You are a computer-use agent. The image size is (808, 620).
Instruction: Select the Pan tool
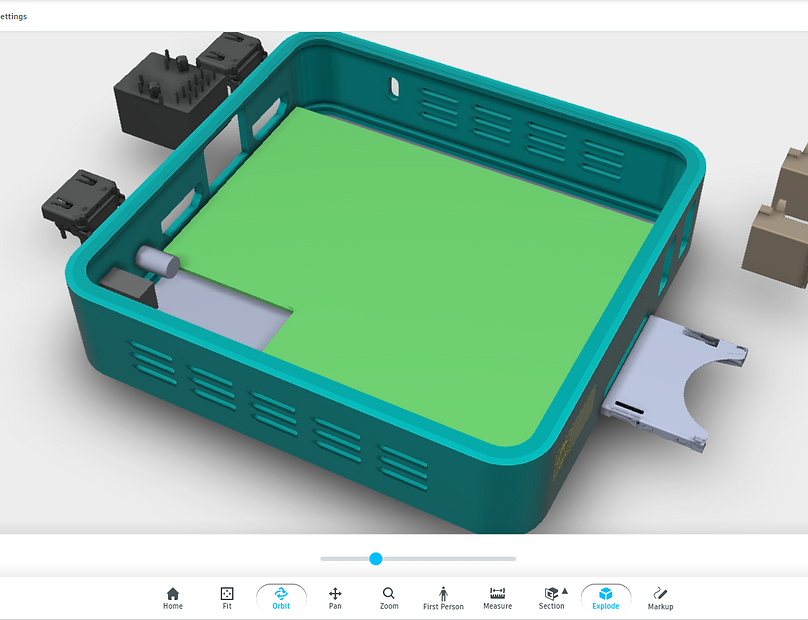(335, 598)
